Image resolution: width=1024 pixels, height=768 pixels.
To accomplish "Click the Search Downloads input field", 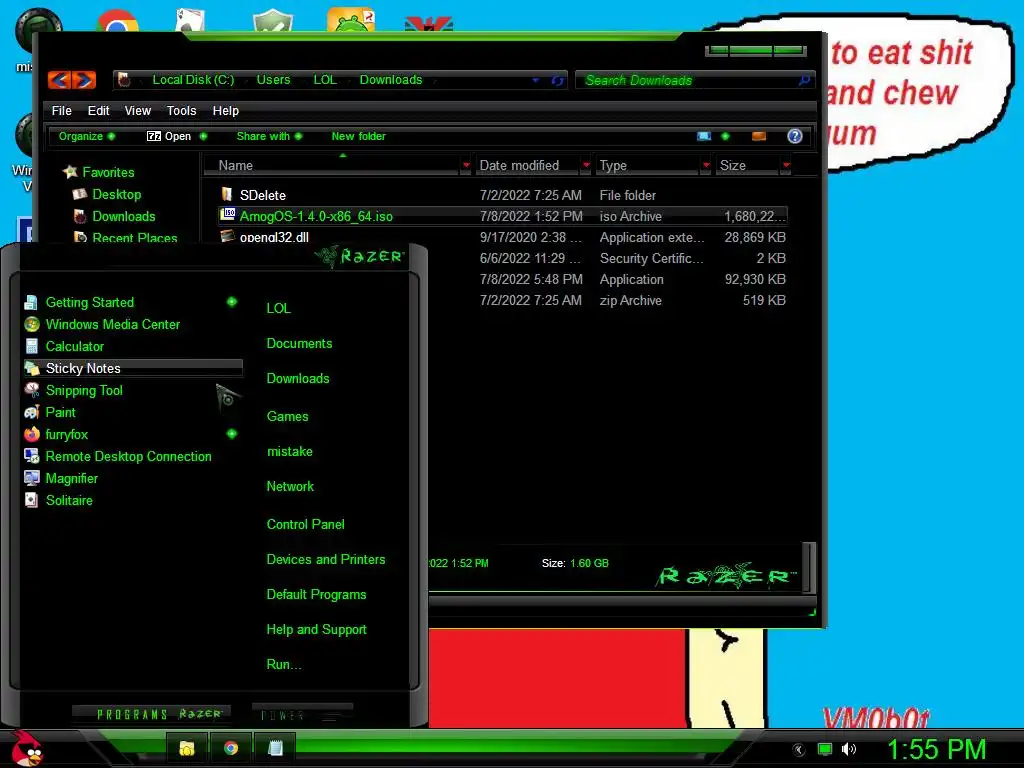I will click(695, 80).
